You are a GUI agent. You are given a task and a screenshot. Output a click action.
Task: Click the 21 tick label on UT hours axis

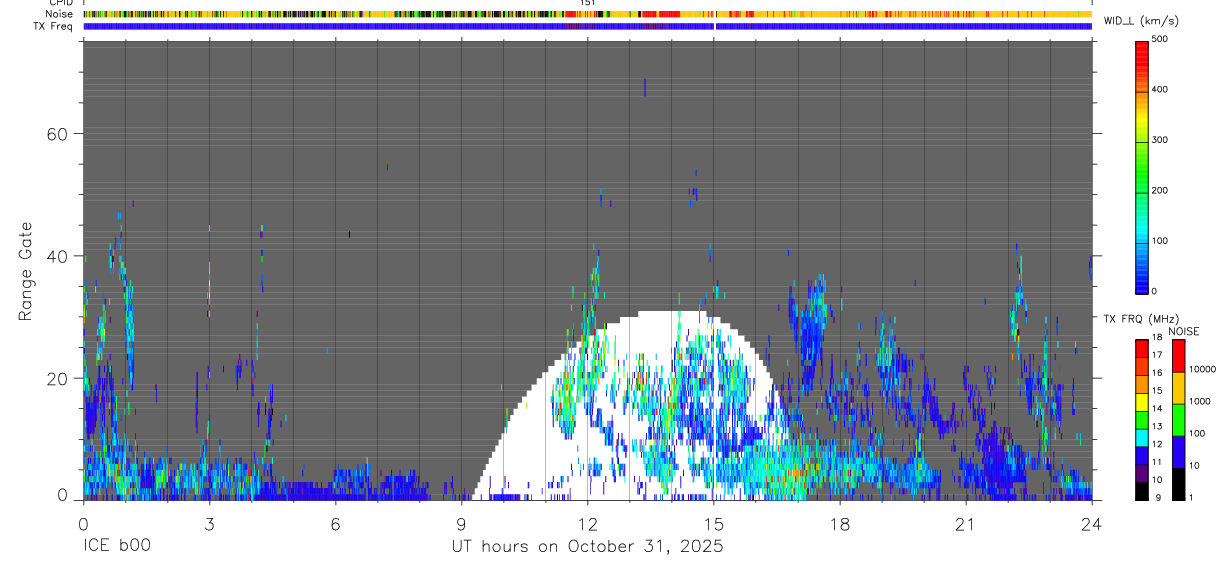pyautogui.click(x=965, y=524)
